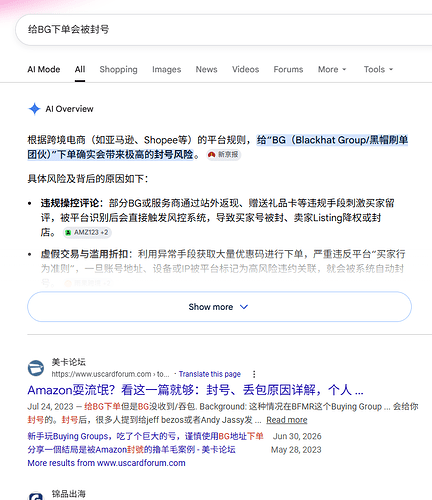This screenshot has height=500, width=432.
Task: Select the Images tab
Action: [x=166, y=69]
